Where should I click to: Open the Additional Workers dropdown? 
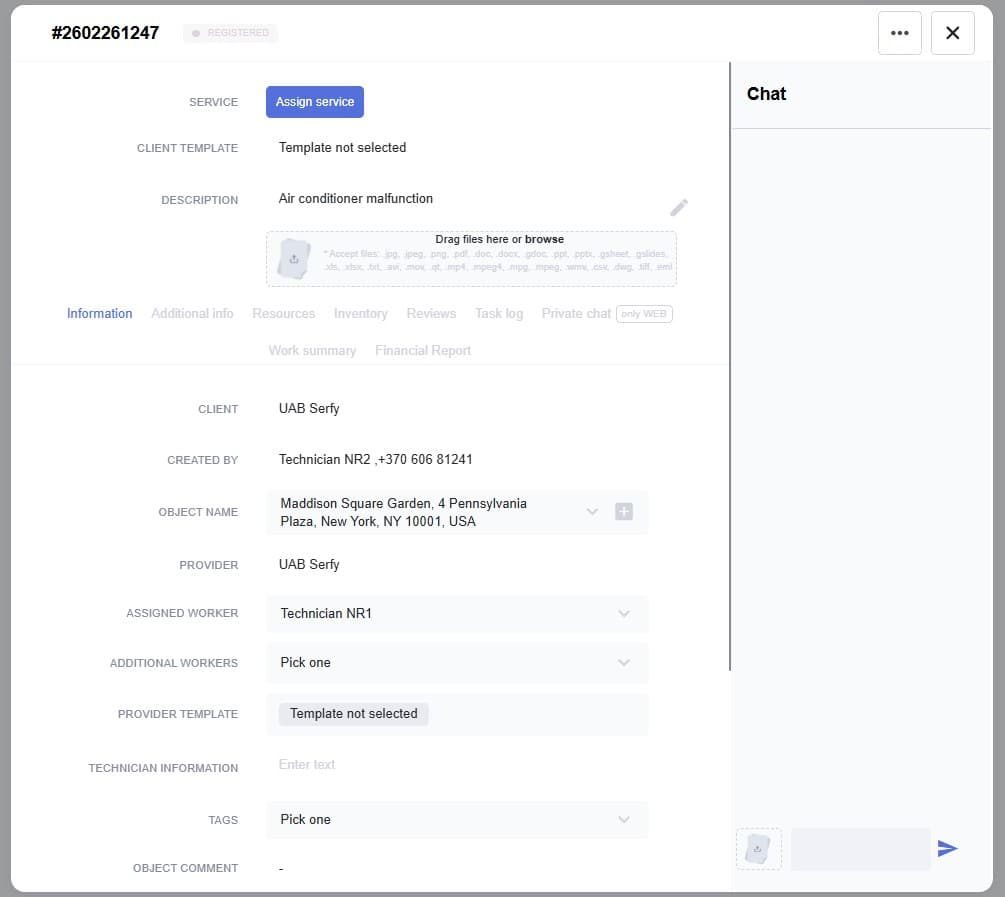624,663
